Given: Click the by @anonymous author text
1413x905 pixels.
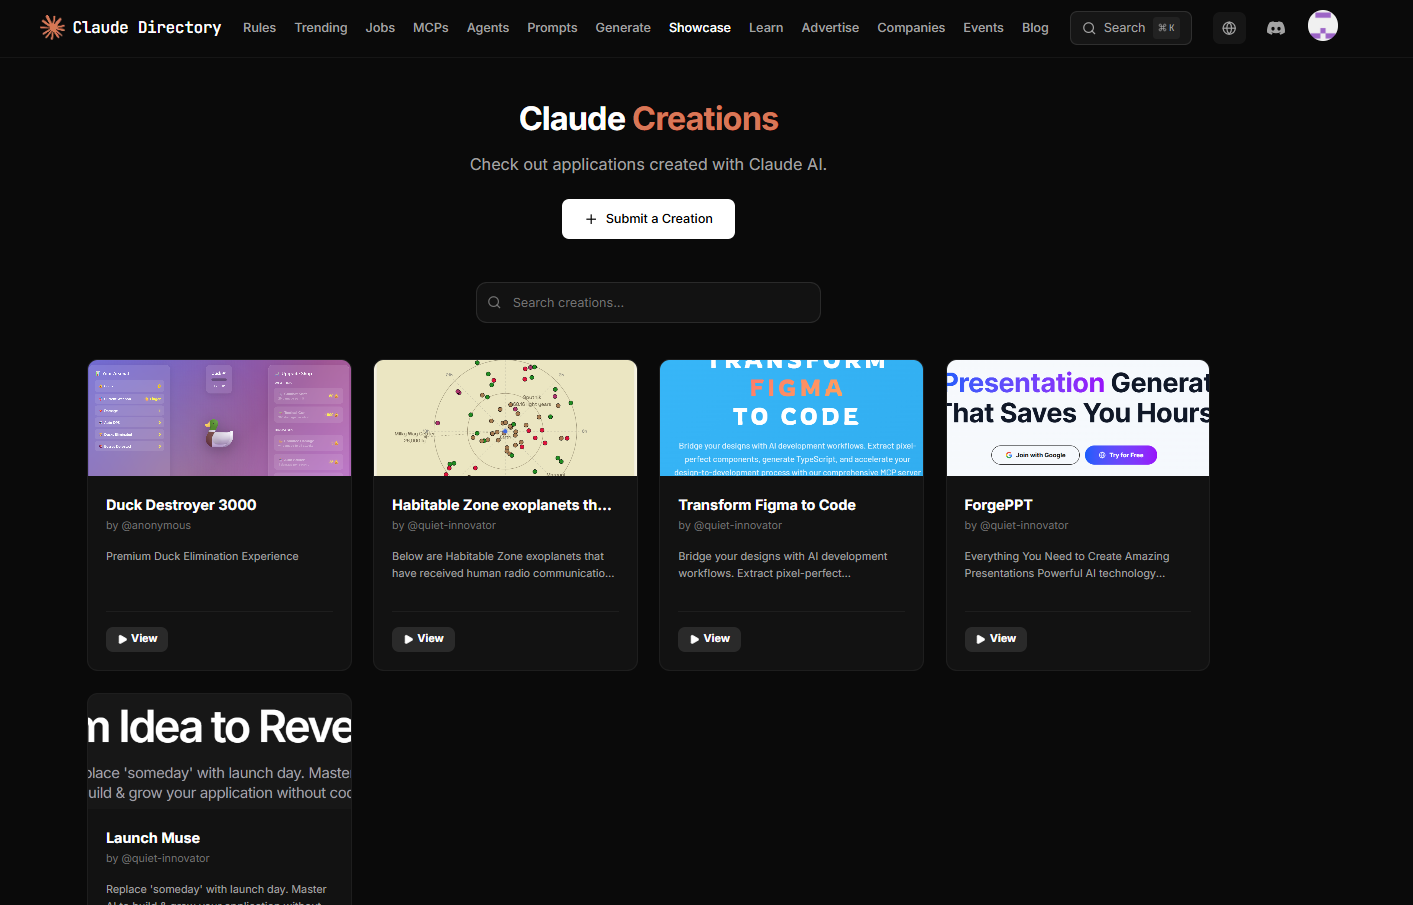Looking at the screenshot, I should [x=148, y=525].
